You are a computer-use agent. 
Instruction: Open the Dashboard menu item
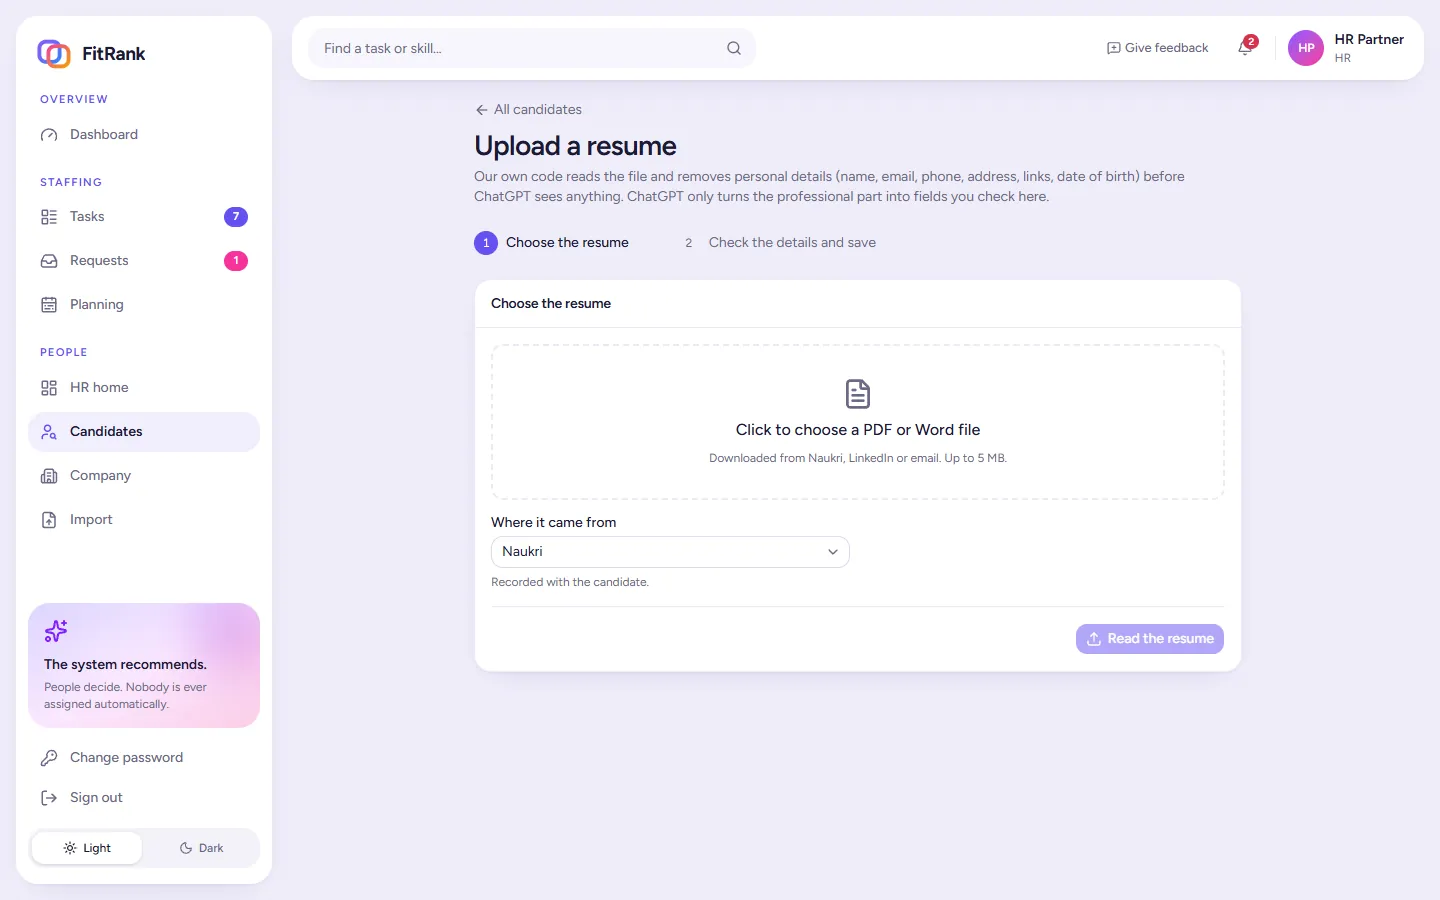144,135
